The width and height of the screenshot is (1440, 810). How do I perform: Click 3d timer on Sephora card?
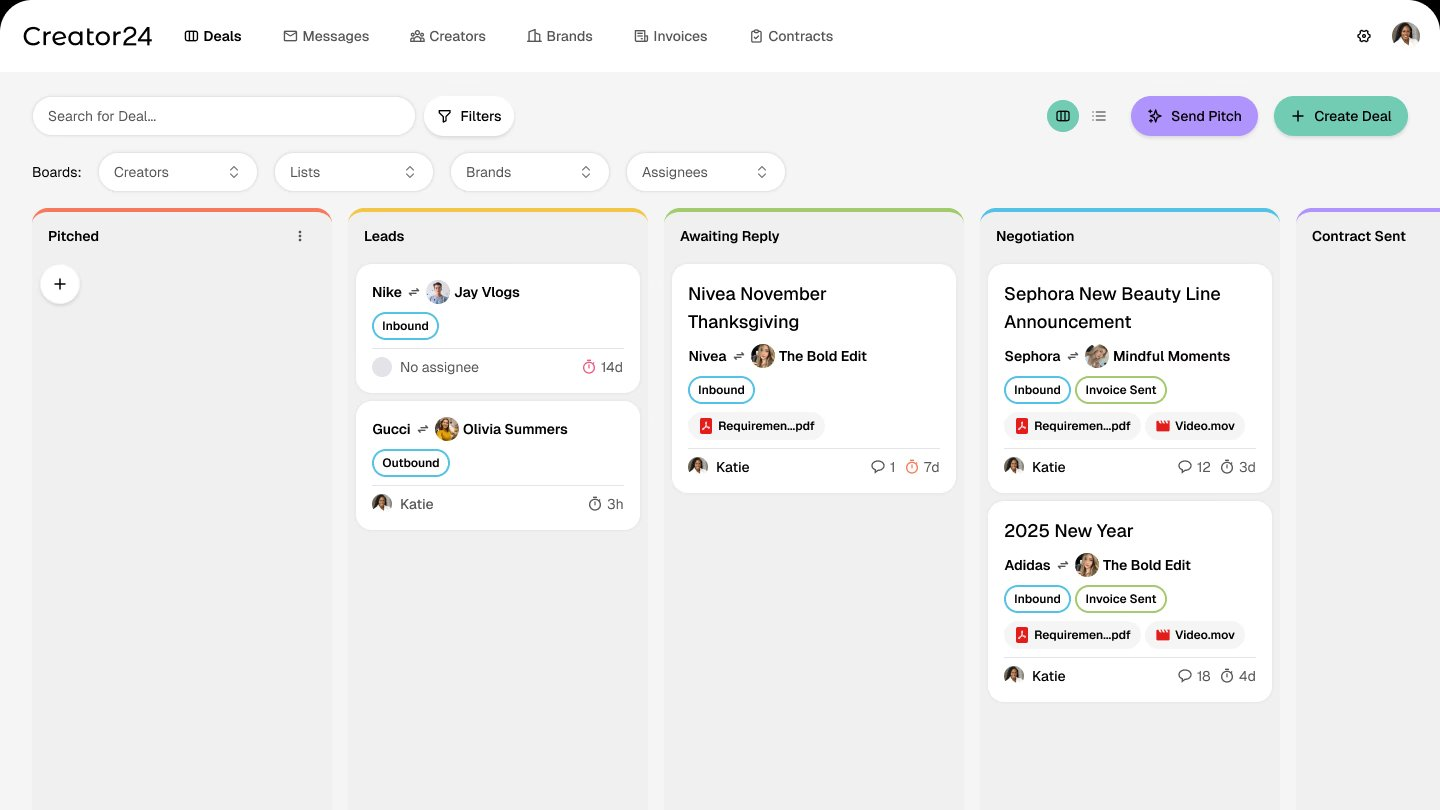tap(1238, 467)
